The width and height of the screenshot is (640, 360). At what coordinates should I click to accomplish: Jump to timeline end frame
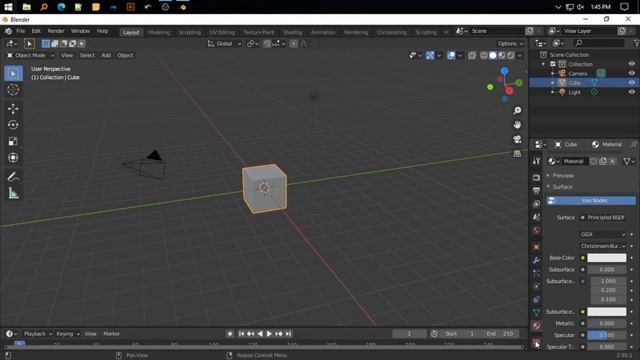[288, 334]
